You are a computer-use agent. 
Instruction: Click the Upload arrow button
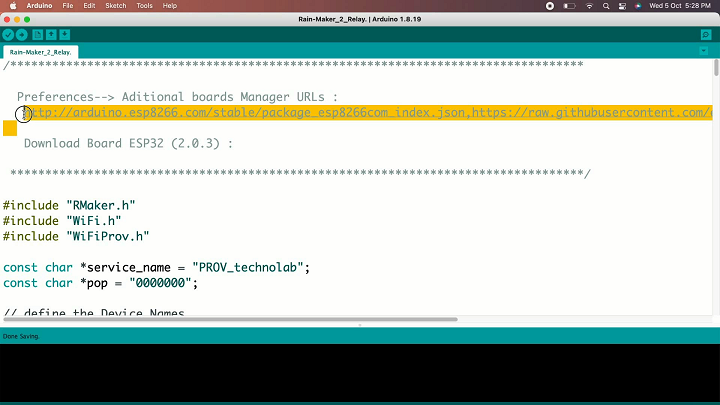(x=22, y=35)
